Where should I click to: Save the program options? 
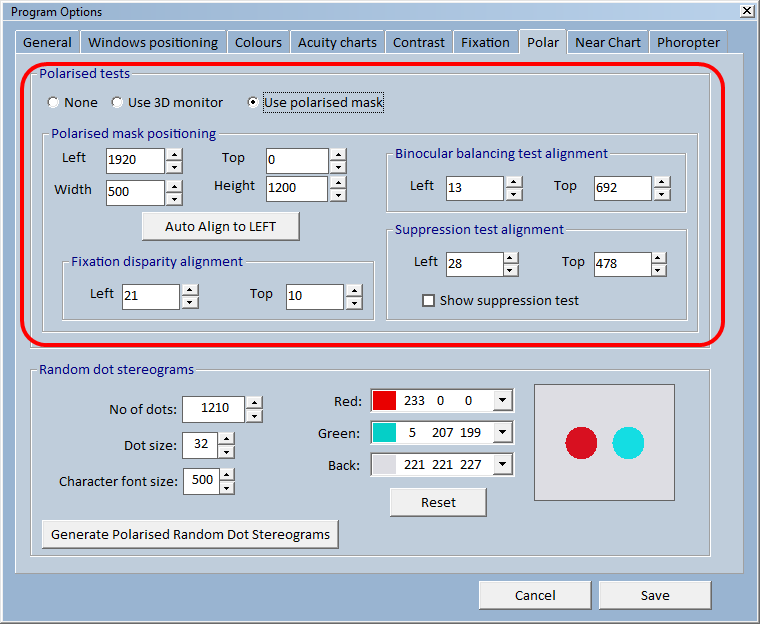pyautogui.click(x=655, y=595)
